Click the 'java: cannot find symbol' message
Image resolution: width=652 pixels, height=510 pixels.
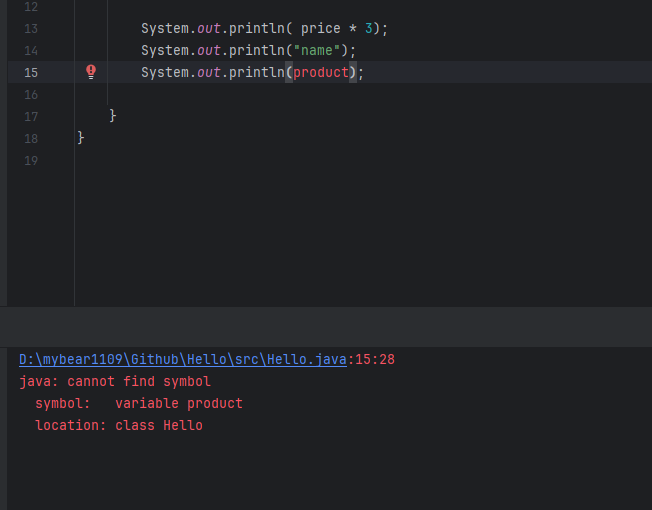pyautogui.click(x=115, y=382)
